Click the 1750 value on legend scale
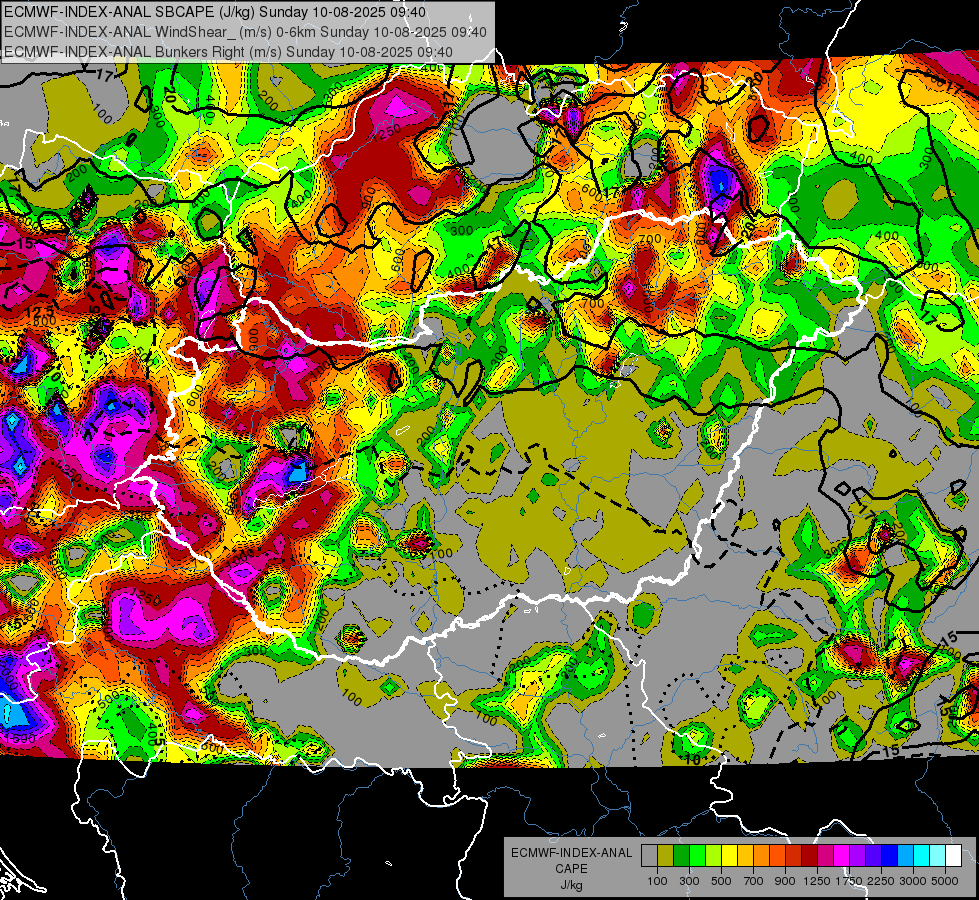The width and height of the screenshot is (979, 900). click(849, 881)
